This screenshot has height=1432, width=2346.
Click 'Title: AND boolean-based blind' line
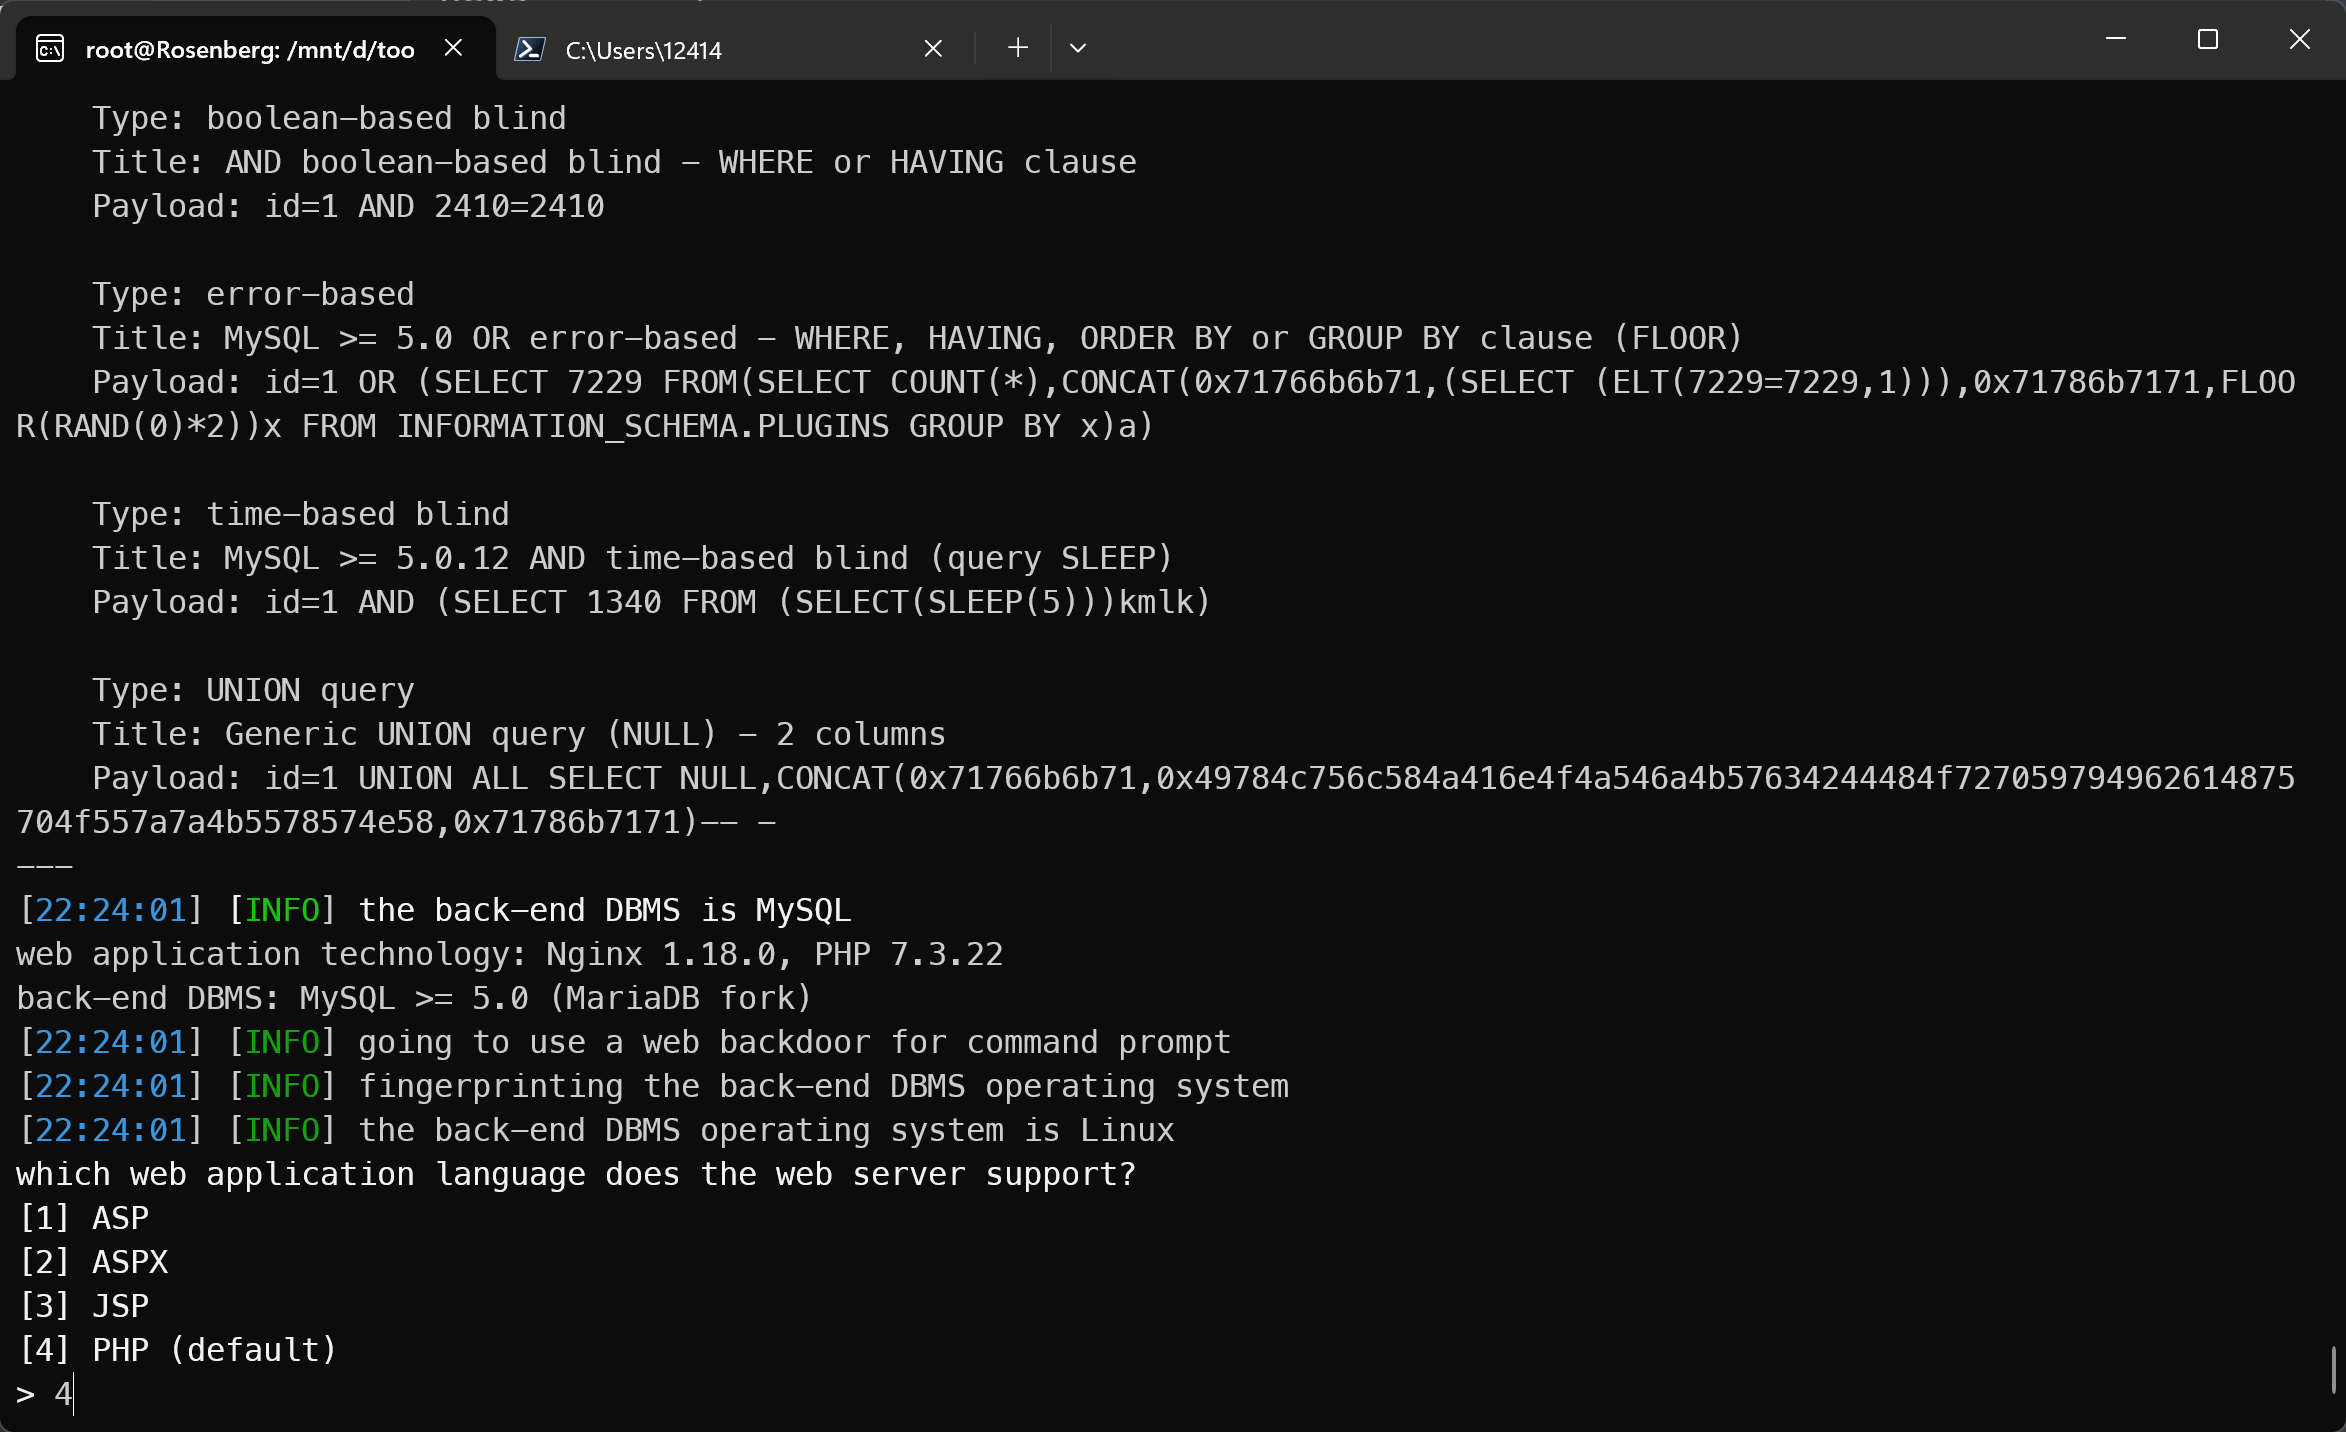coord(614,161)
